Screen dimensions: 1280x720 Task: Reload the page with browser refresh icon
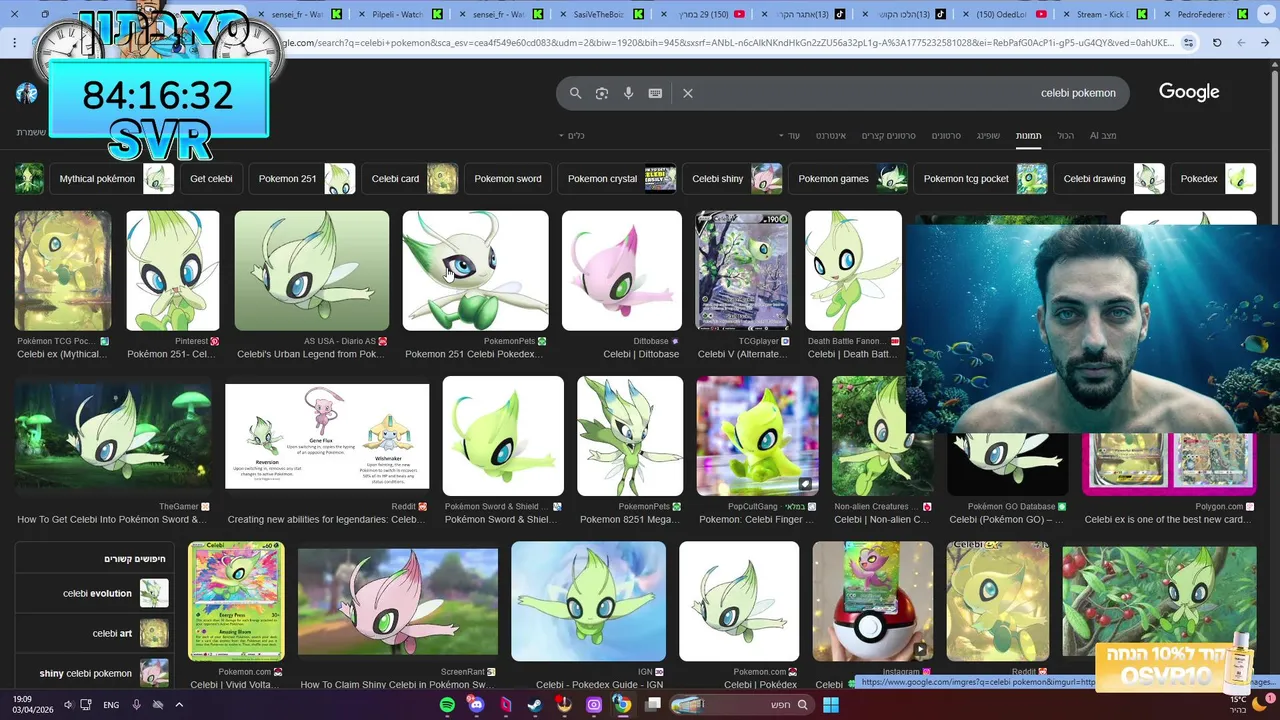[1216, 43]
